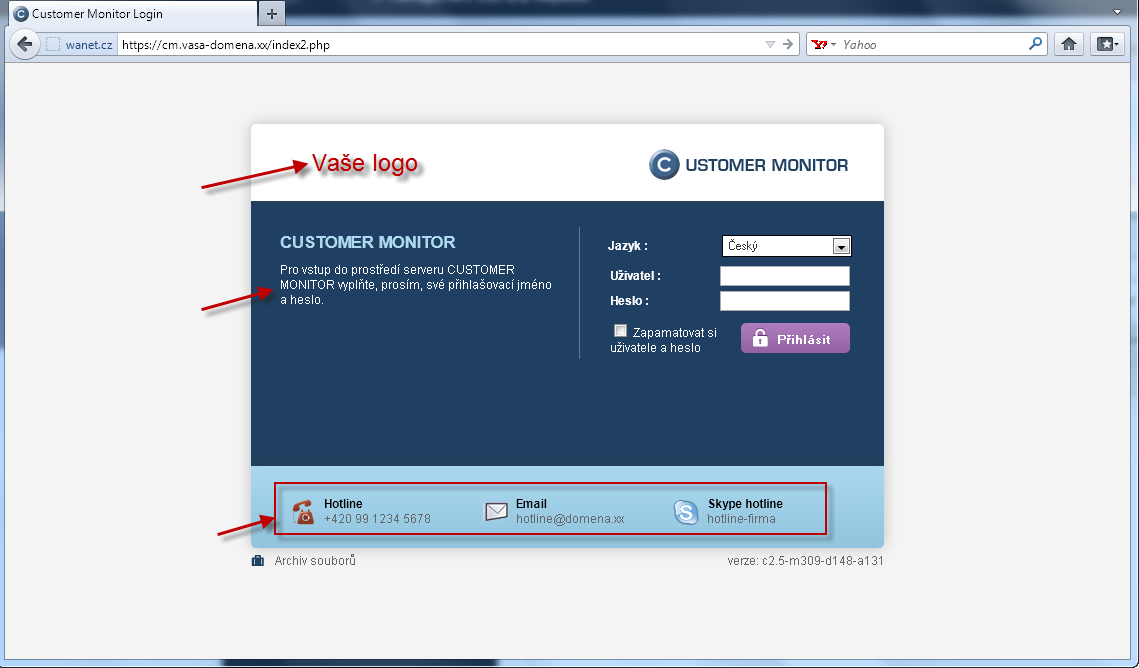Go back with the browser back arrow
The width and height of the screenshot is (1139, 668).
pyautogui.click(x=25, y=44)
